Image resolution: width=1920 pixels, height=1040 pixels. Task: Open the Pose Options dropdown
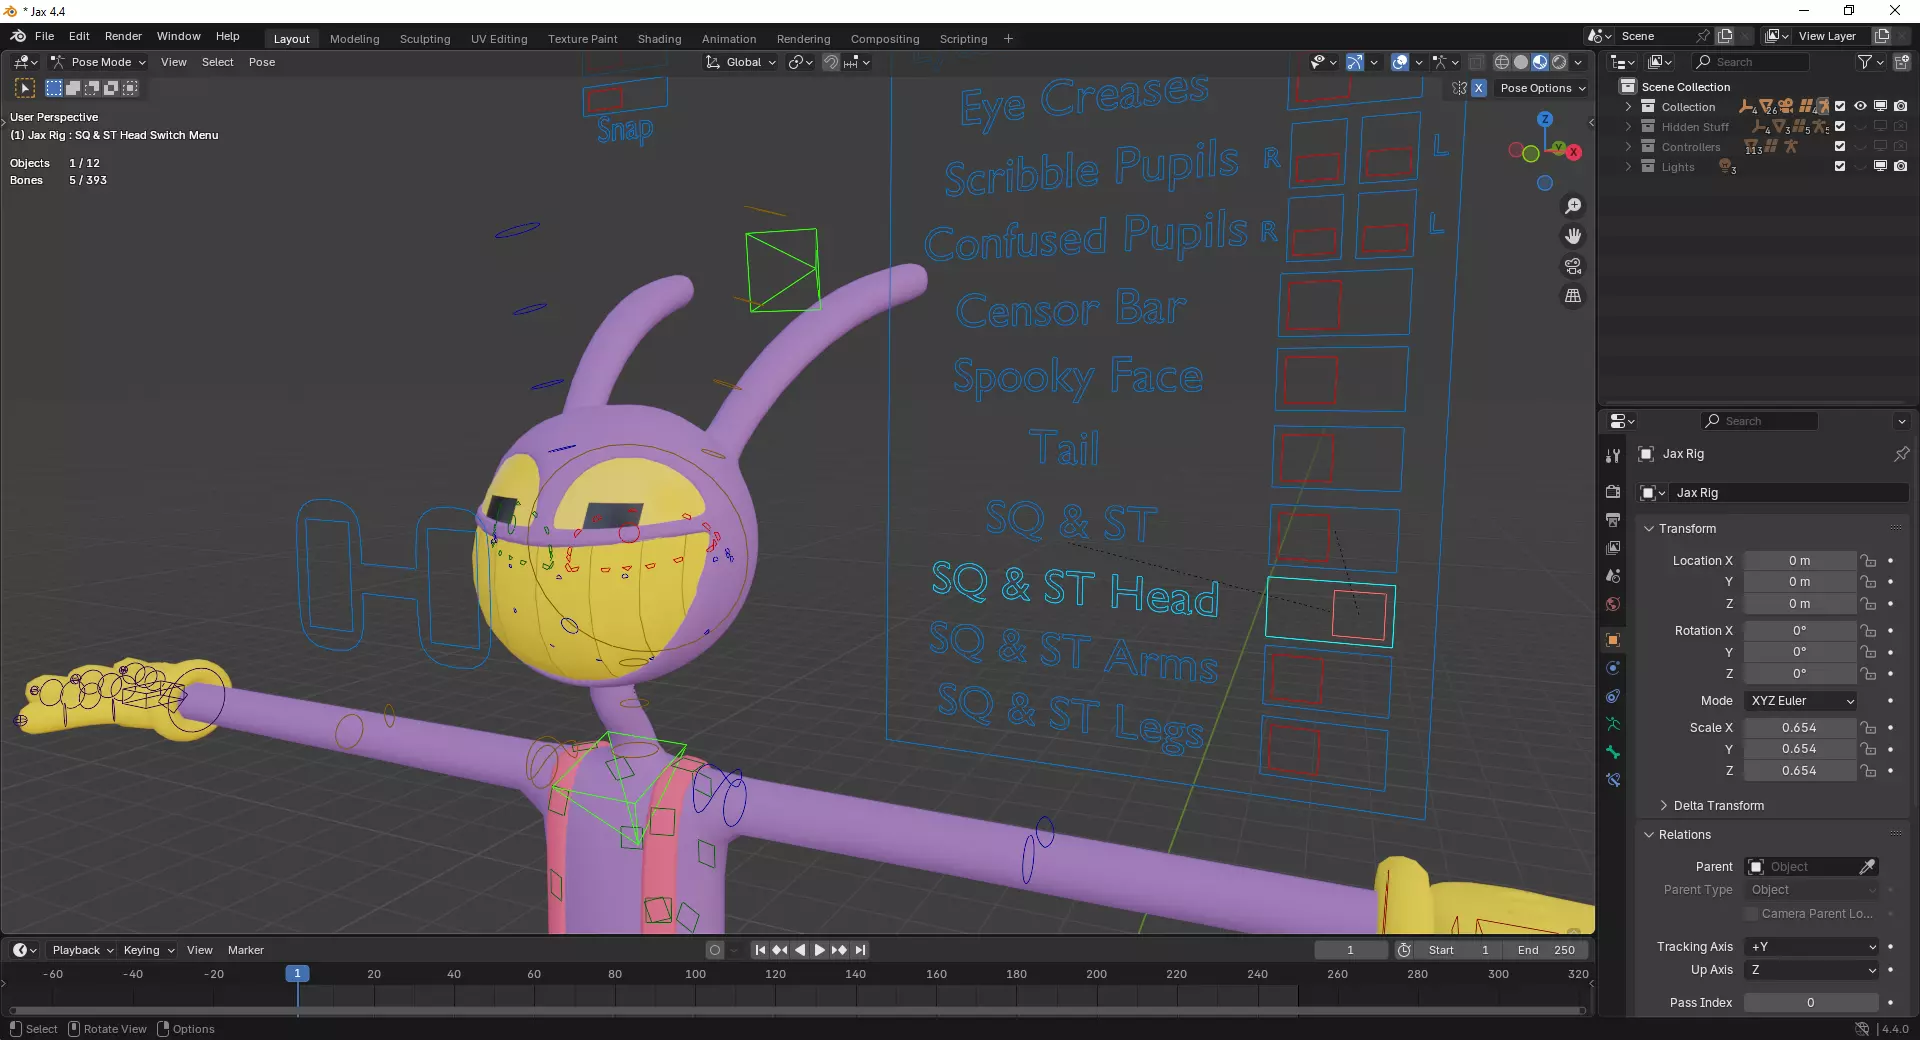[1543, 88]
